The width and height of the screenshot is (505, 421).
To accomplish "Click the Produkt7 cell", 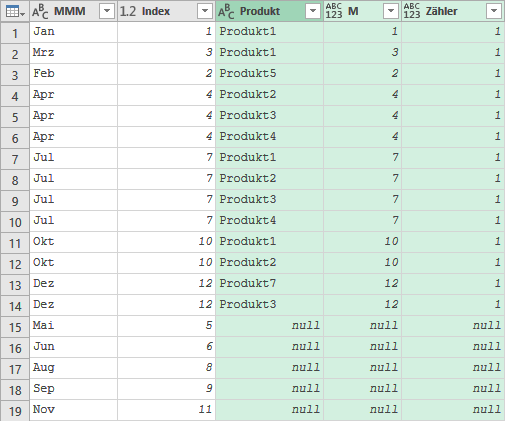I will (269, 284).
